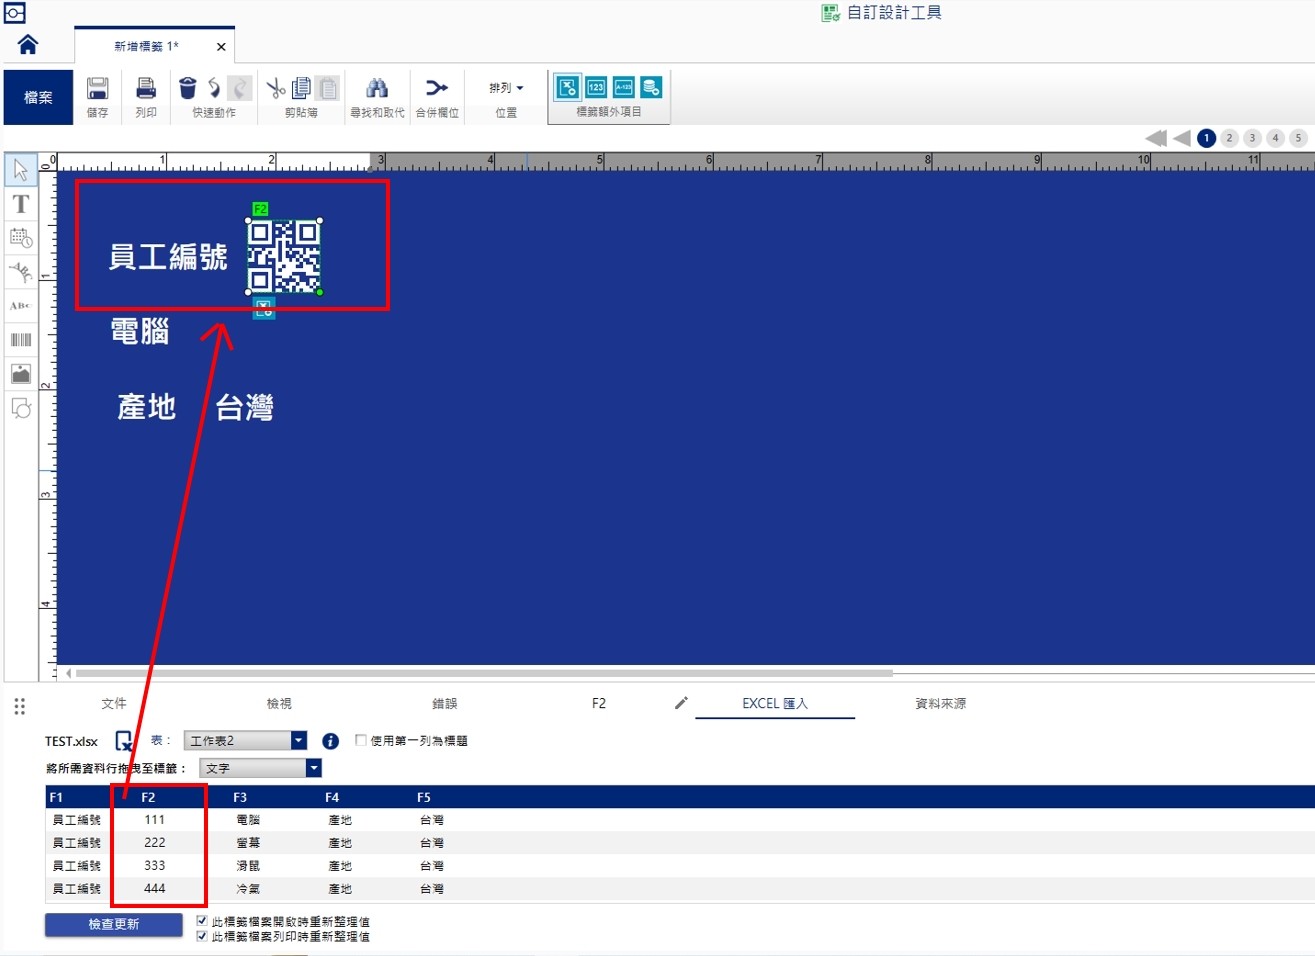This screenshot has height=956, width=1315.
Task: Switch to the 文件 tab
Action: pos(114,703)
